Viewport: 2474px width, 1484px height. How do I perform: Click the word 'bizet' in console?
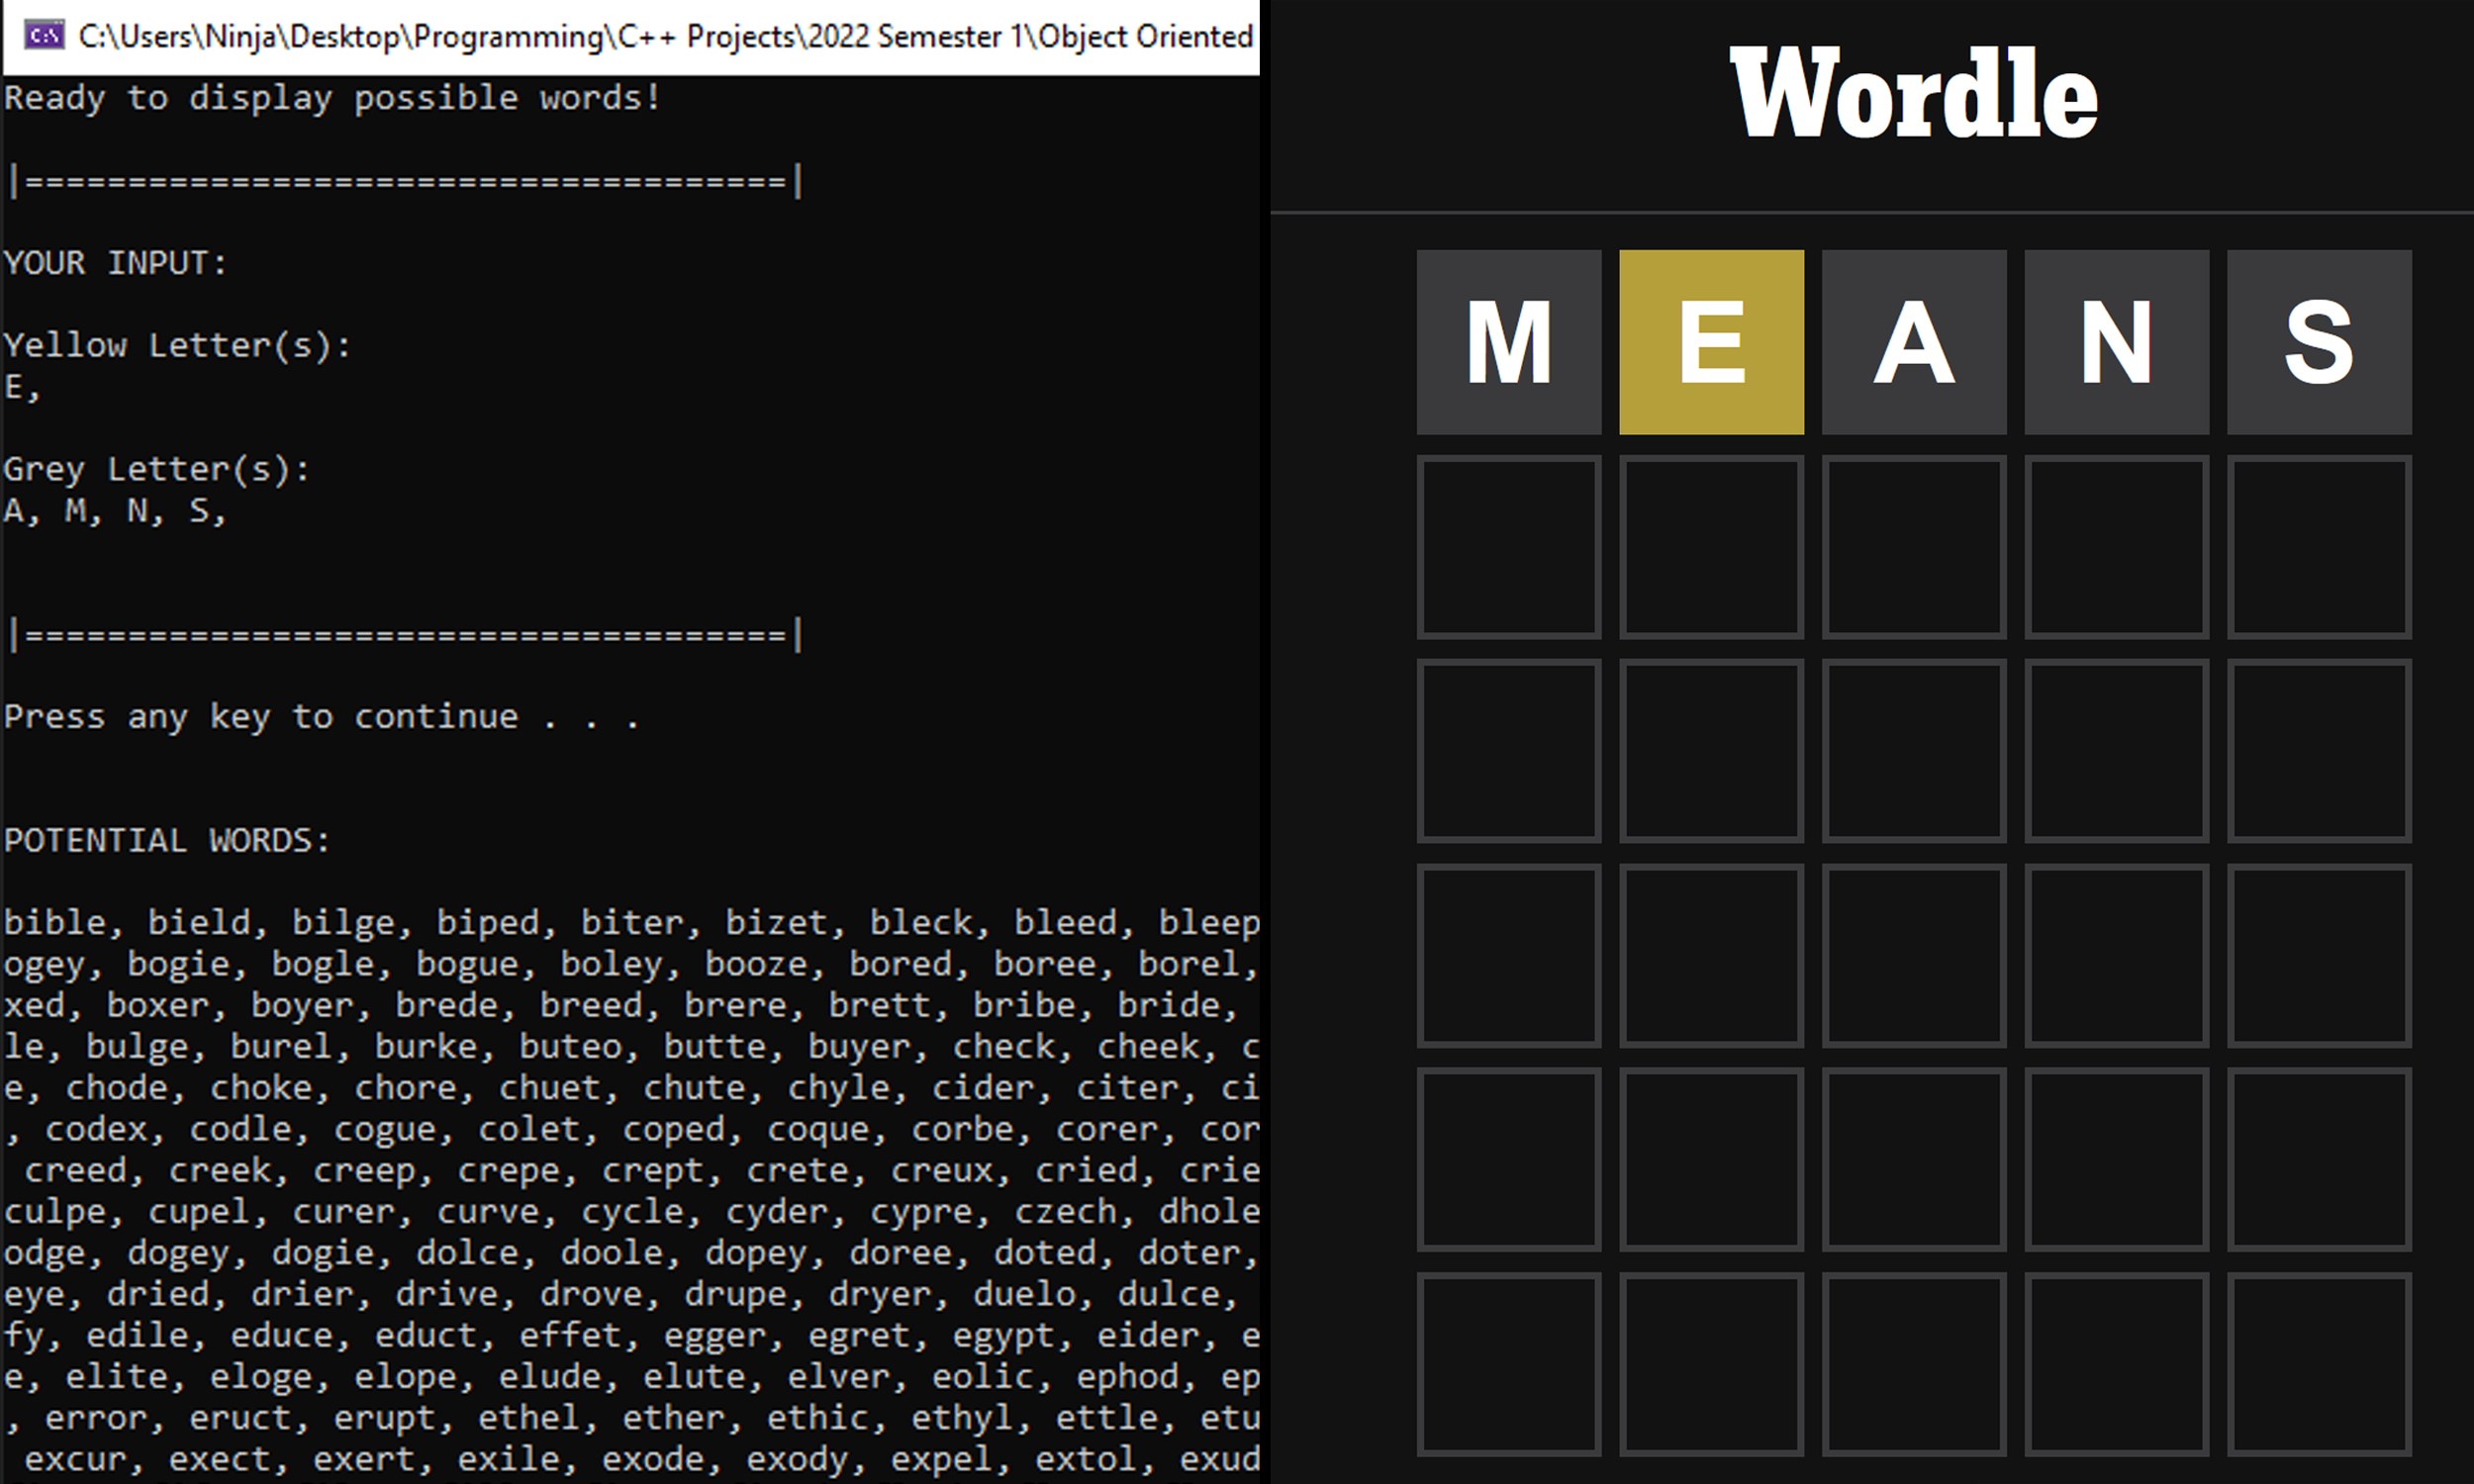pyautogui.click(x=776, y=922)
